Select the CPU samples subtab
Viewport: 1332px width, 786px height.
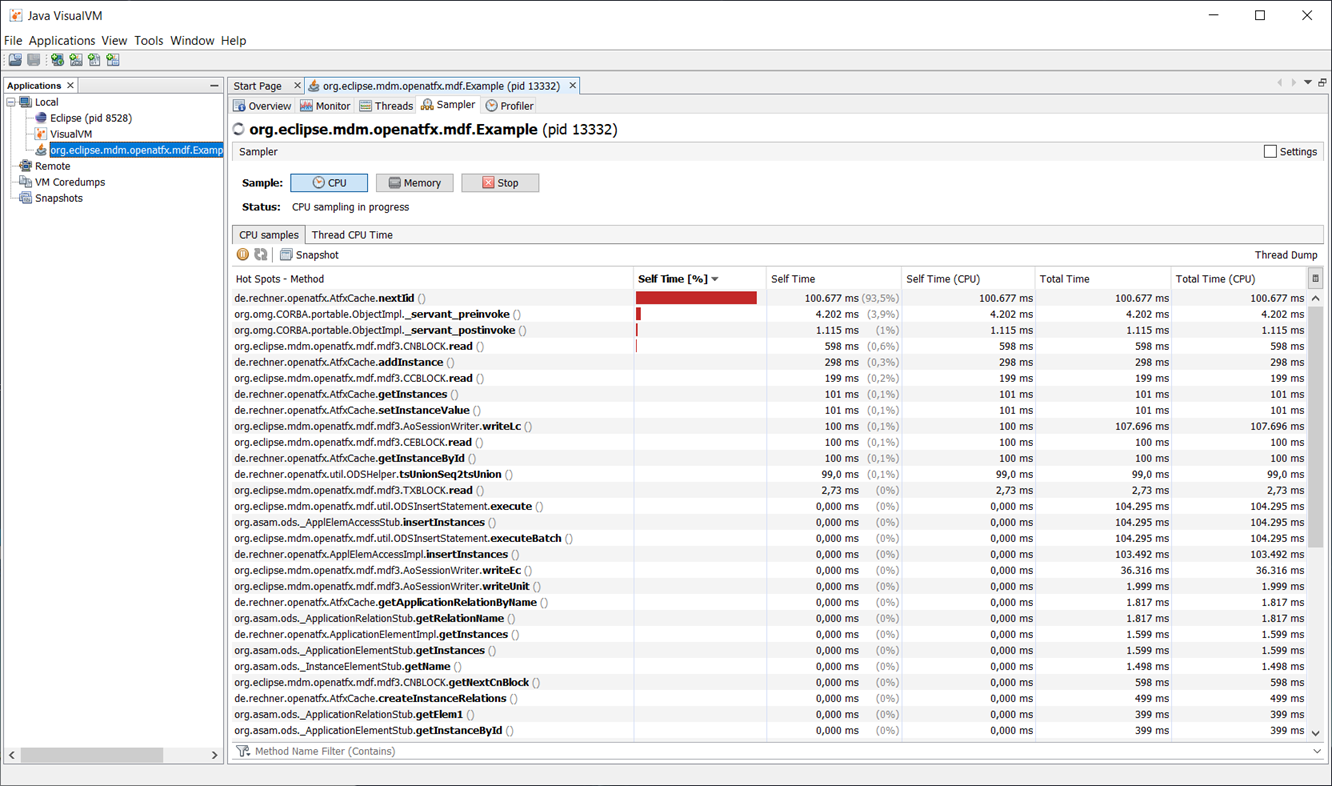(x=268, y=235)
